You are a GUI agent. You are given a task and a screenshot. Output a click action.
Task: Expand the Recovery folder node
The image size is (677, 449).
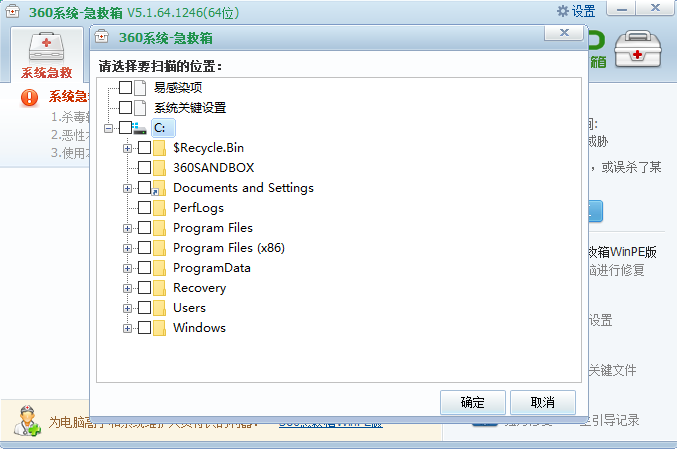pos(127,288)
